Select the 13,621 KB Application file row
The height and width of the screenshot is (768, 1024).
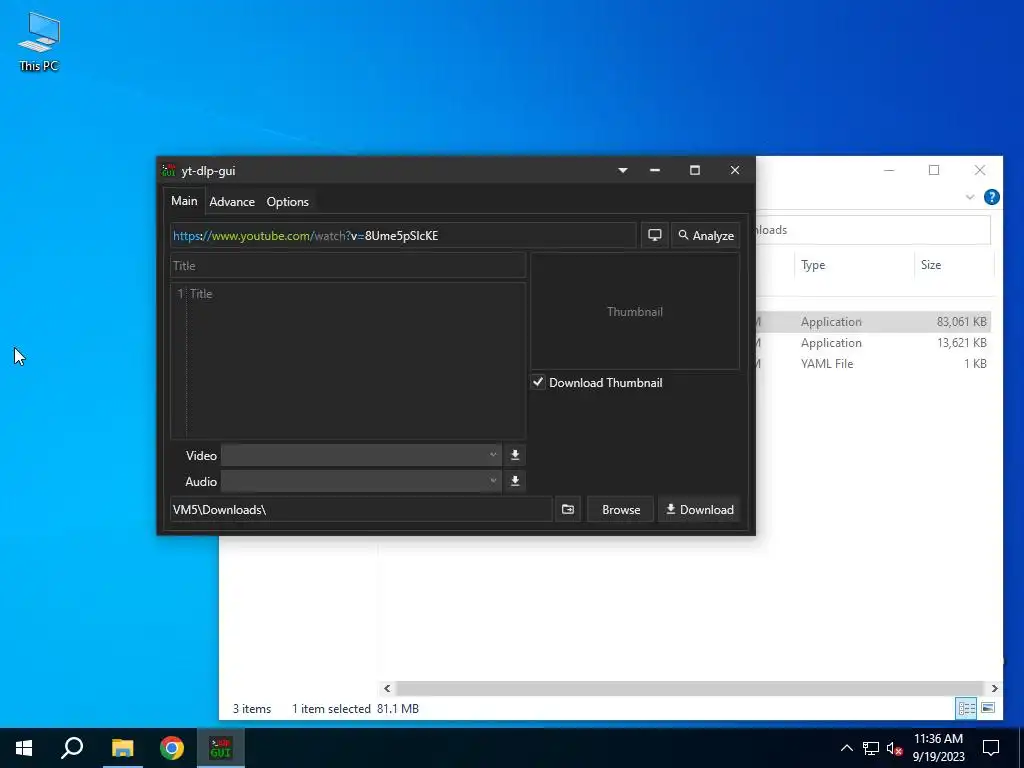tap(873, 343)
